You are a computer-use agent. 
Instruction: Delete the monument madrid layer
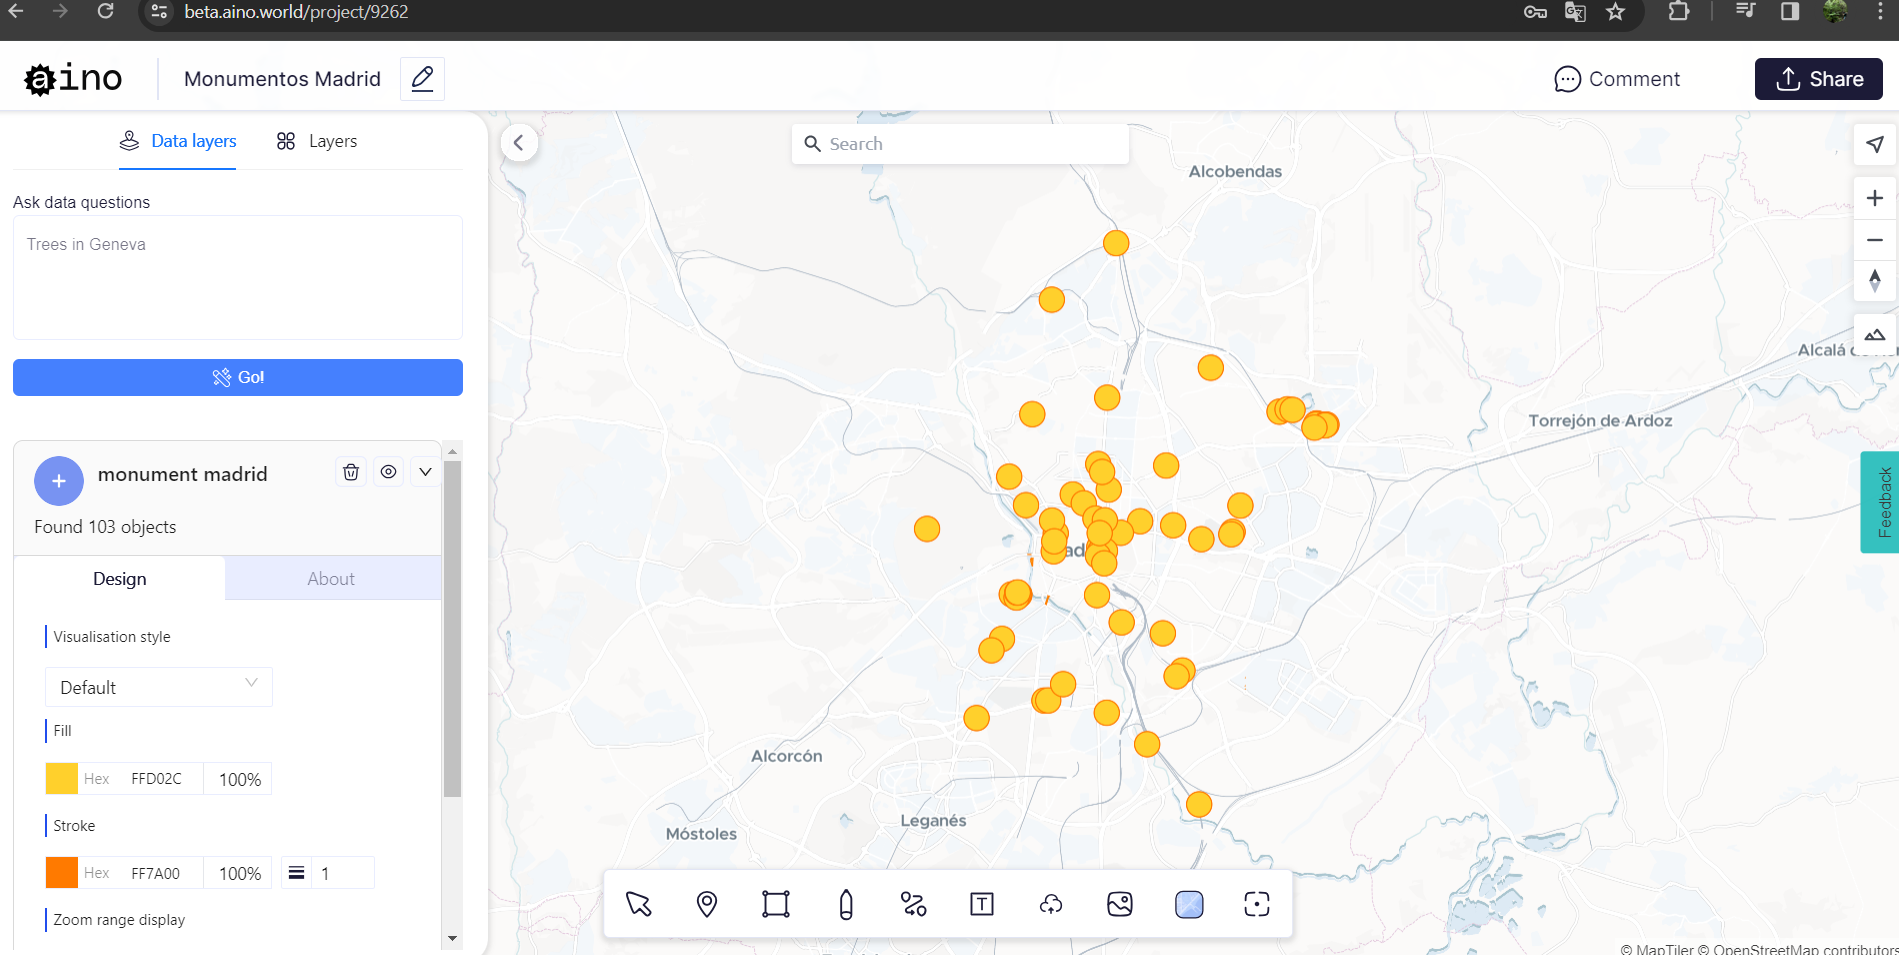tap(351, 472)
